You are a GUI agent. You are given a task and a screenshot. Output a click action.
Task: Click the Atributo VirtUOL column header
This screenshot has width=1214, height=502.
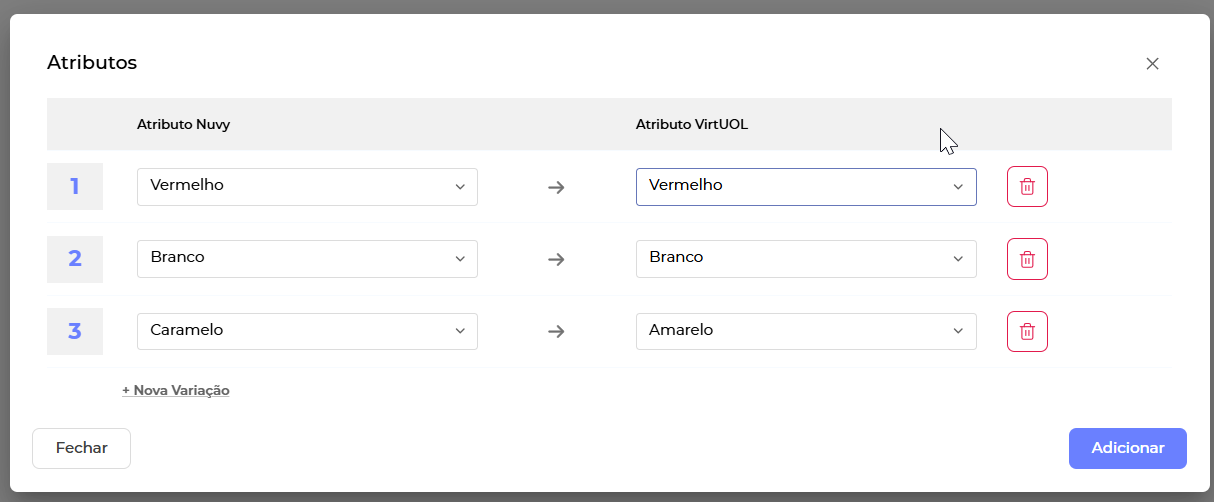point(692,125)
